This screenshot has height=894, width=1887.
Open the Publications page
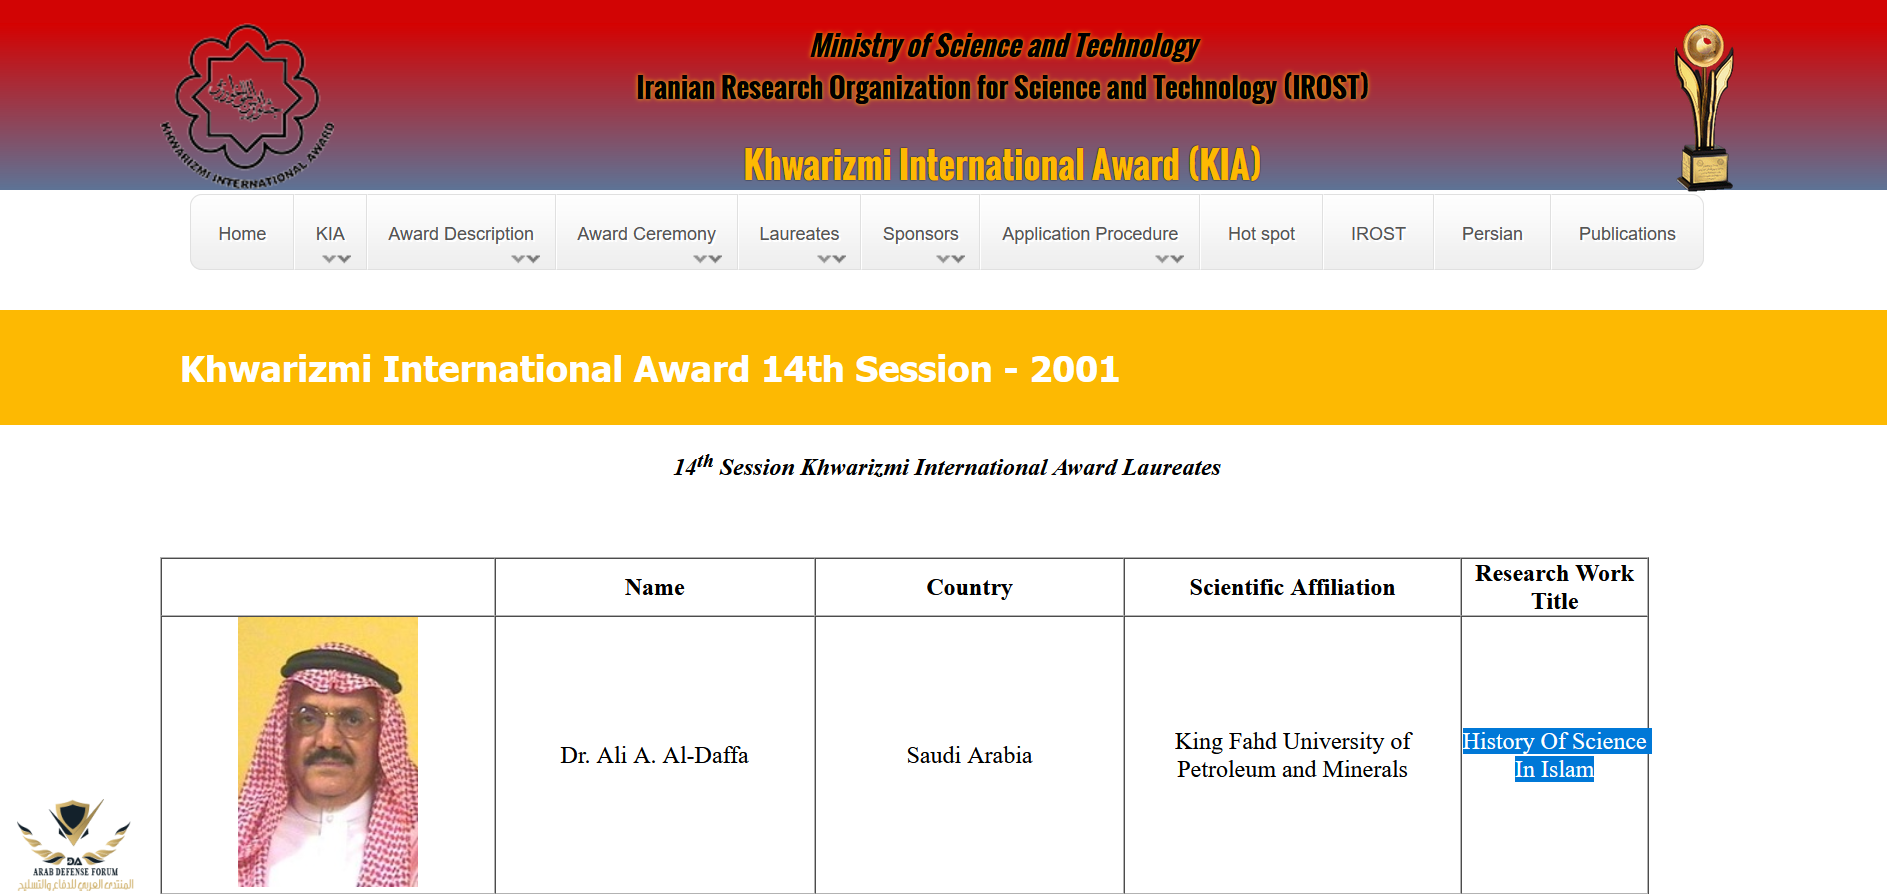[x=1627, y=233]
